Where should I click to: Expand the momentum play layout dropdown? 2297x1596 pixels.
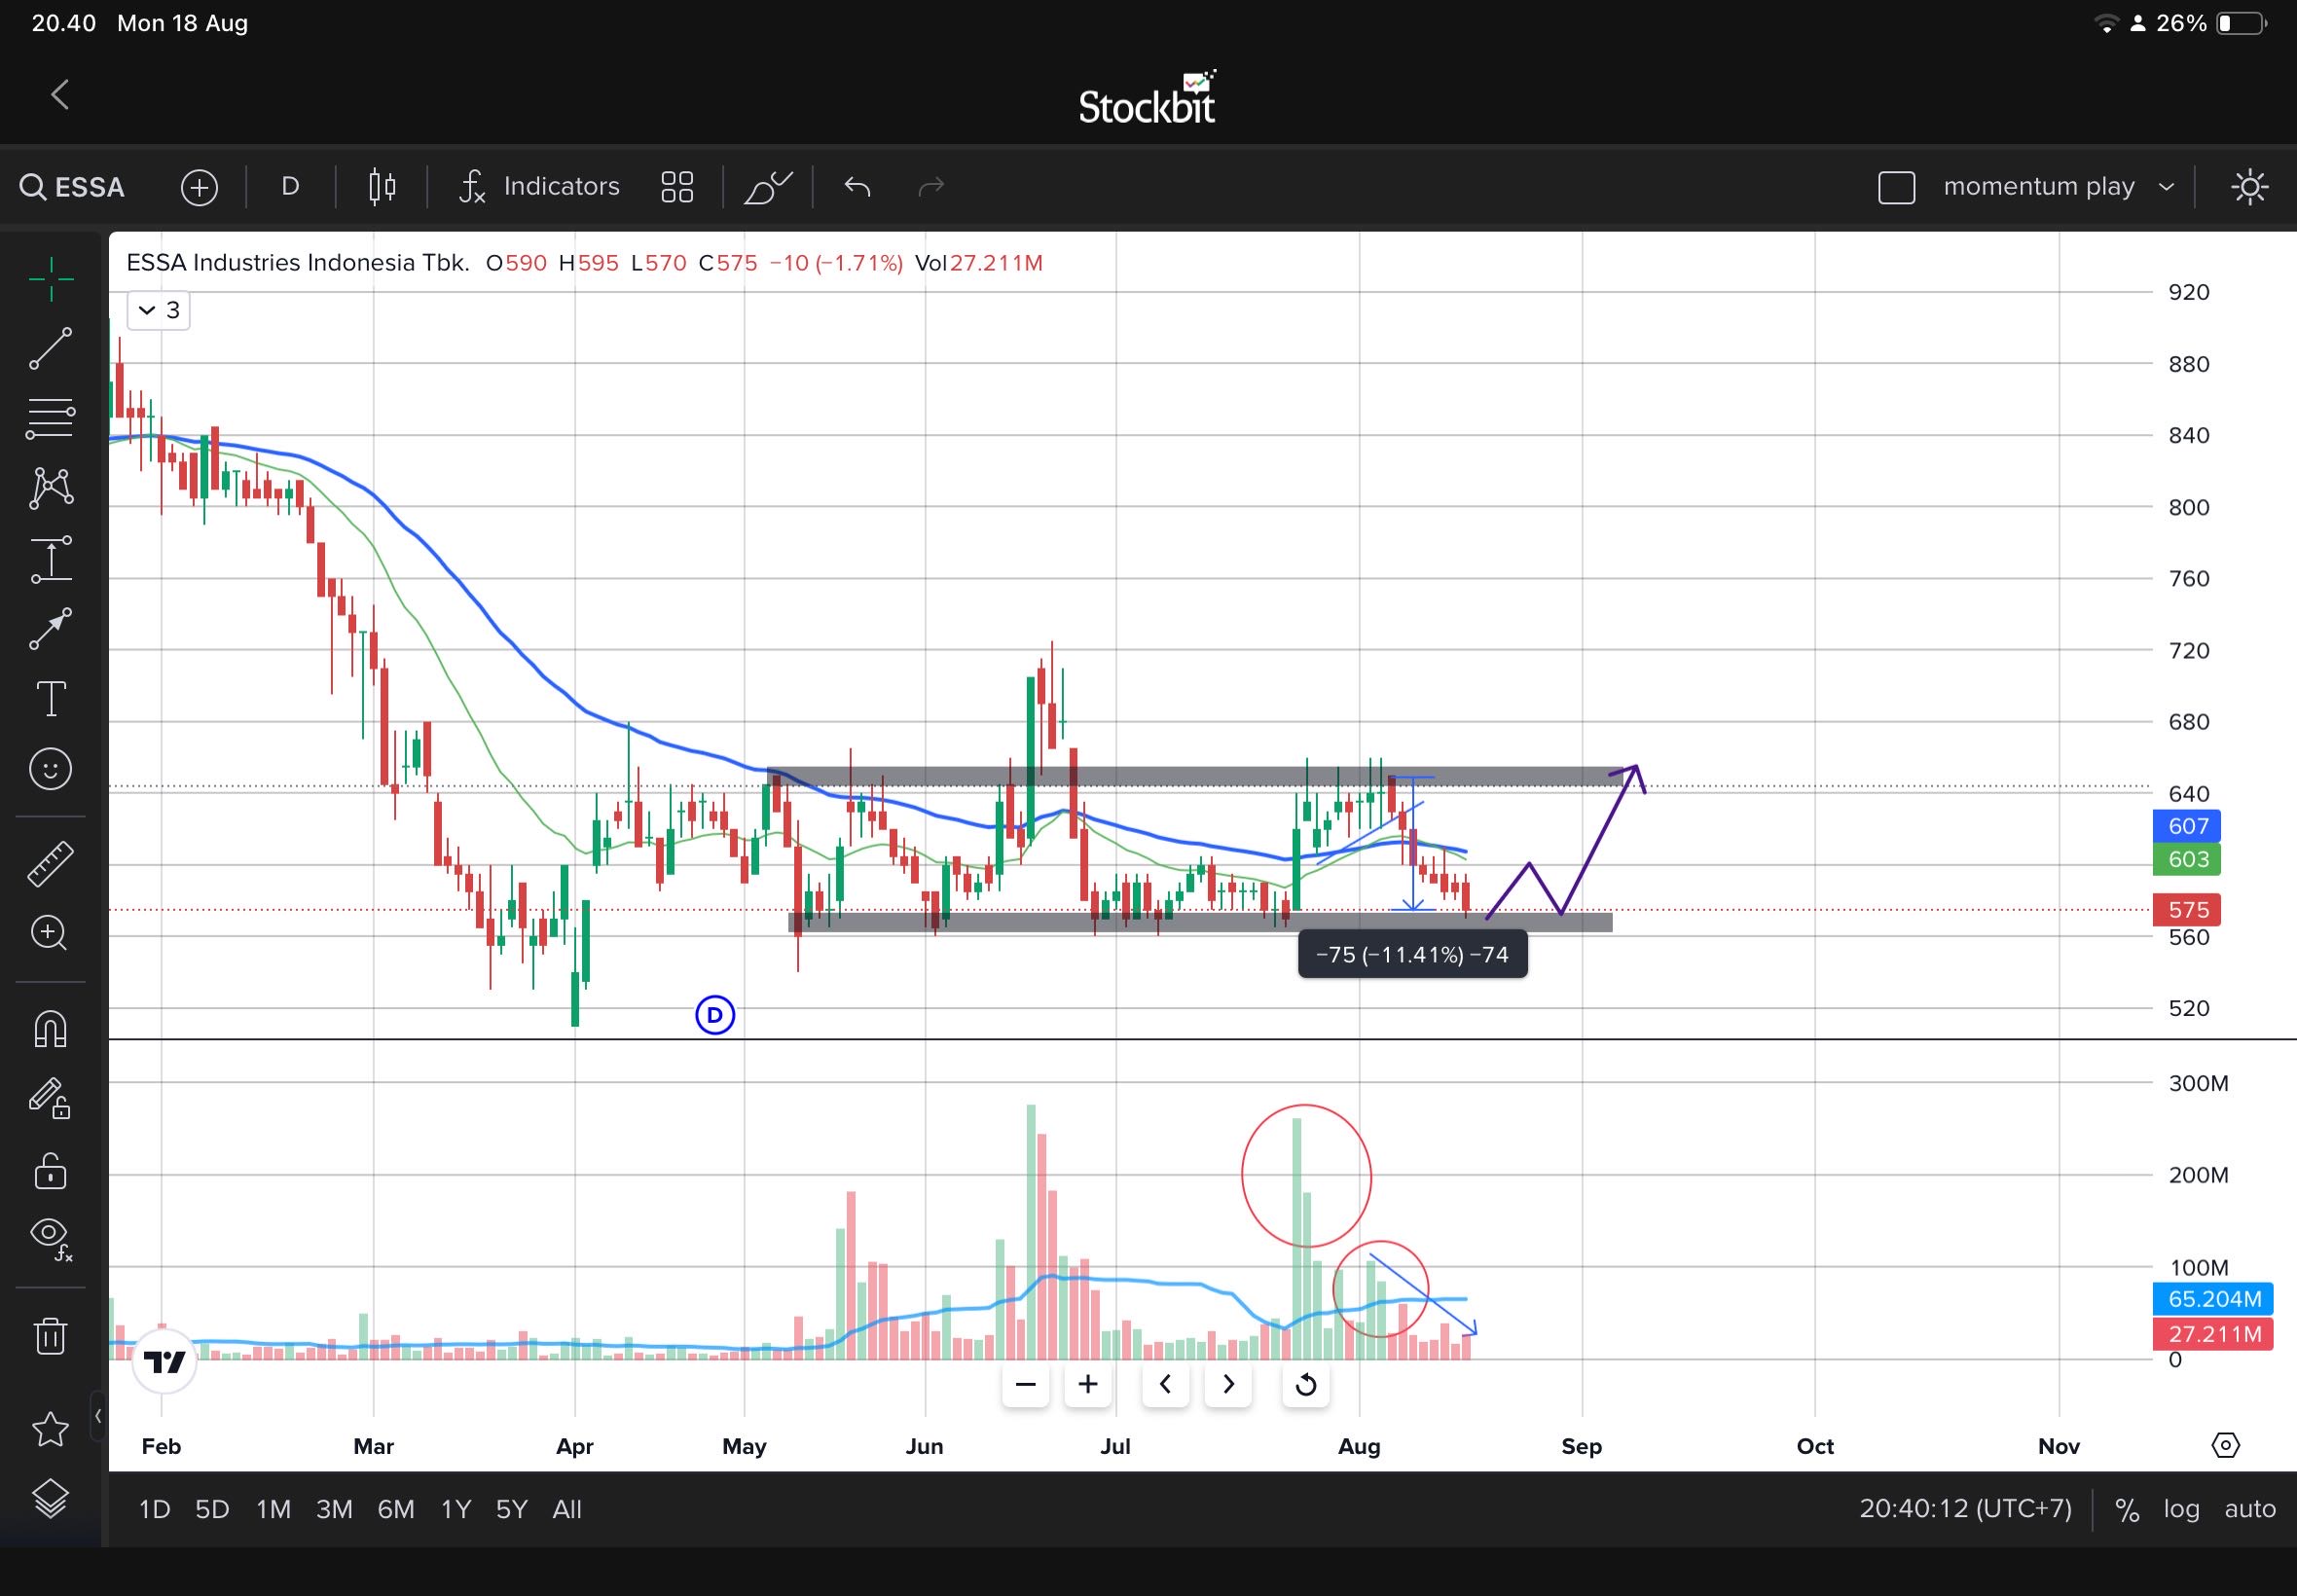click(x=2058, y=187)
